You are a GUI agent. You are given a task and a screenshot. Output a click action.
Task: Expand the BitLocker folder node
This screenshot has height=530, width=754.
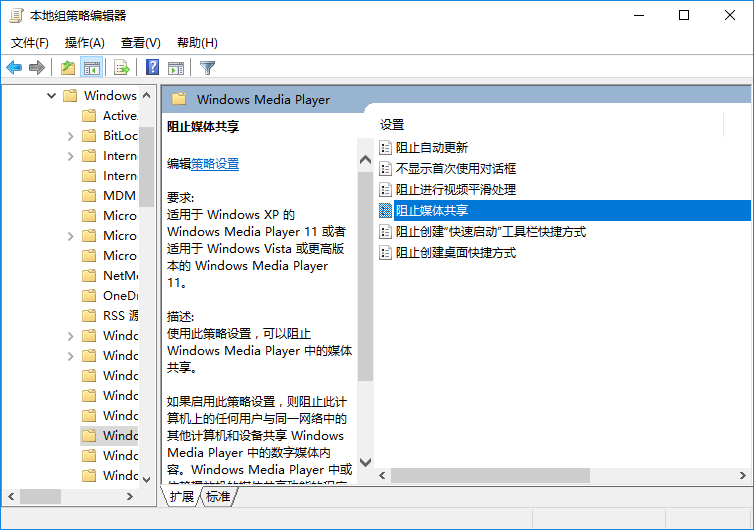70,136
